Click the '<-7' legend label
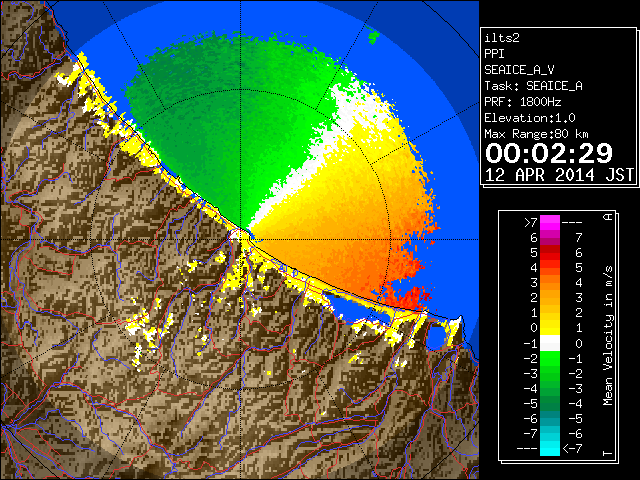This screenshot has height=480, width=640. click(x=572, y=449)
